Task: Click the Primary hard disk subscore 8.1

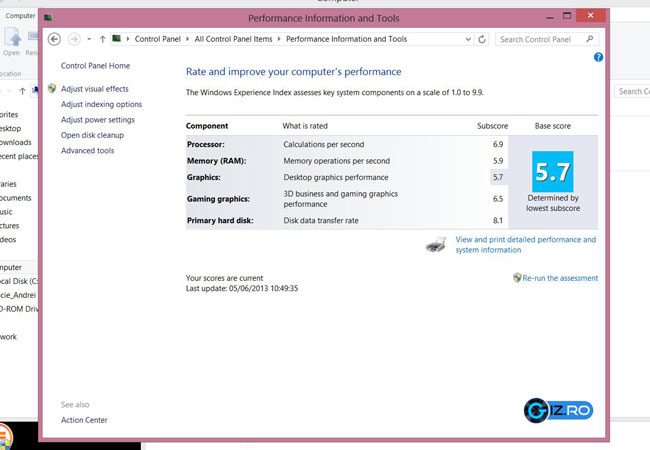Action: 498,220
